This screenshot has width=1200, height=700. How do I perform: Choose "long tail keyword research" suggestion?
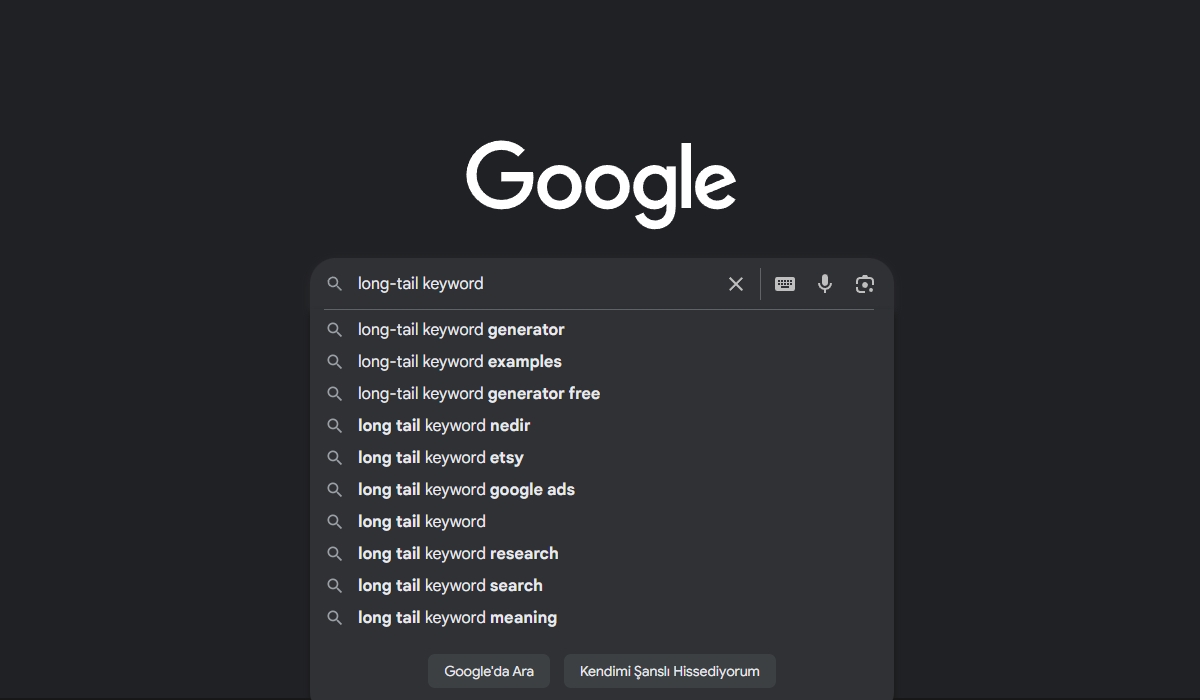pyautogui.click(x=458, y=554)
